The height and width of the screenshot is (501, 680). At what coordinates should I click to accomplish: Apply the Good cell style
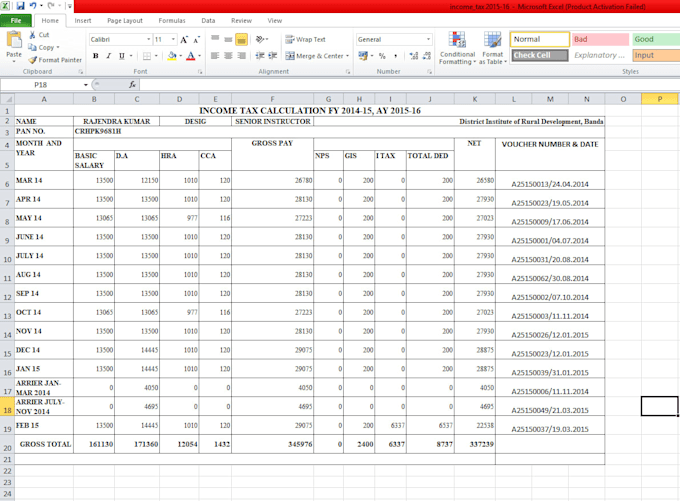tap(656, 39)
